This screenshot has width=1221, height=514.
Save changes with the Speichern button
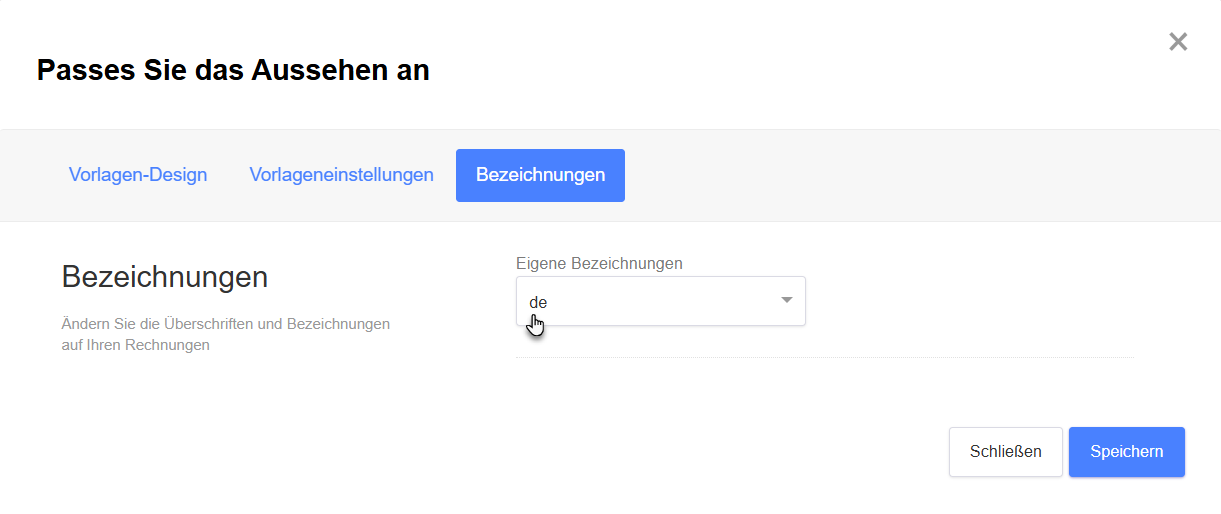click(1127, 452)
